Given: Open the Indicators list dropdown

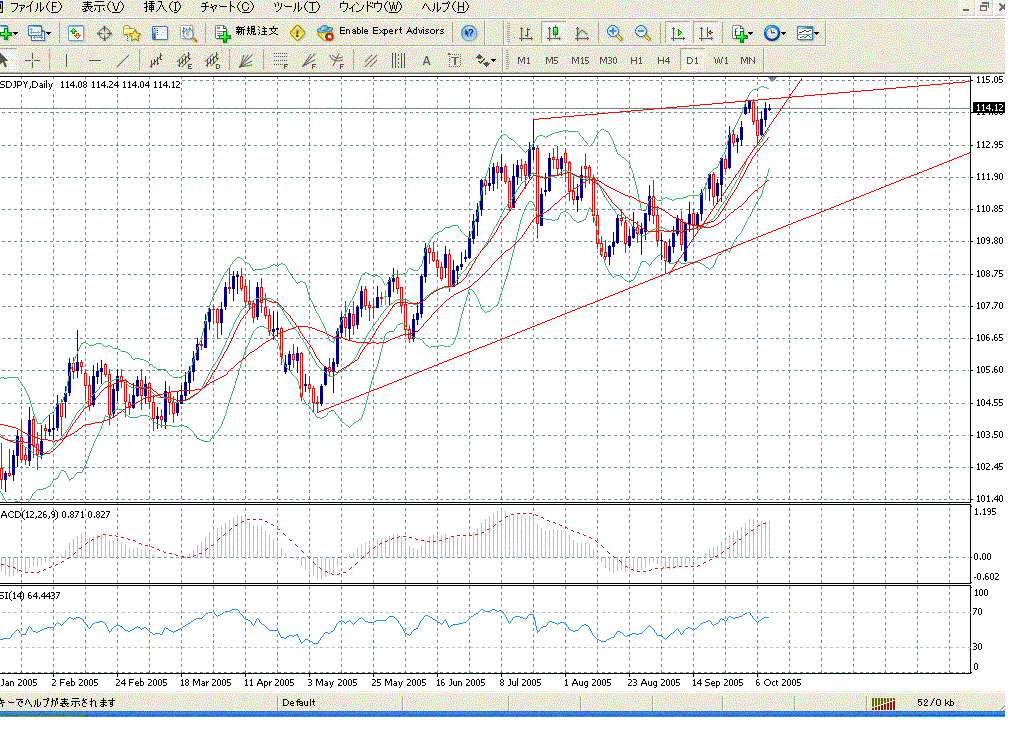Looking at the screenshot, I should 741,33.
